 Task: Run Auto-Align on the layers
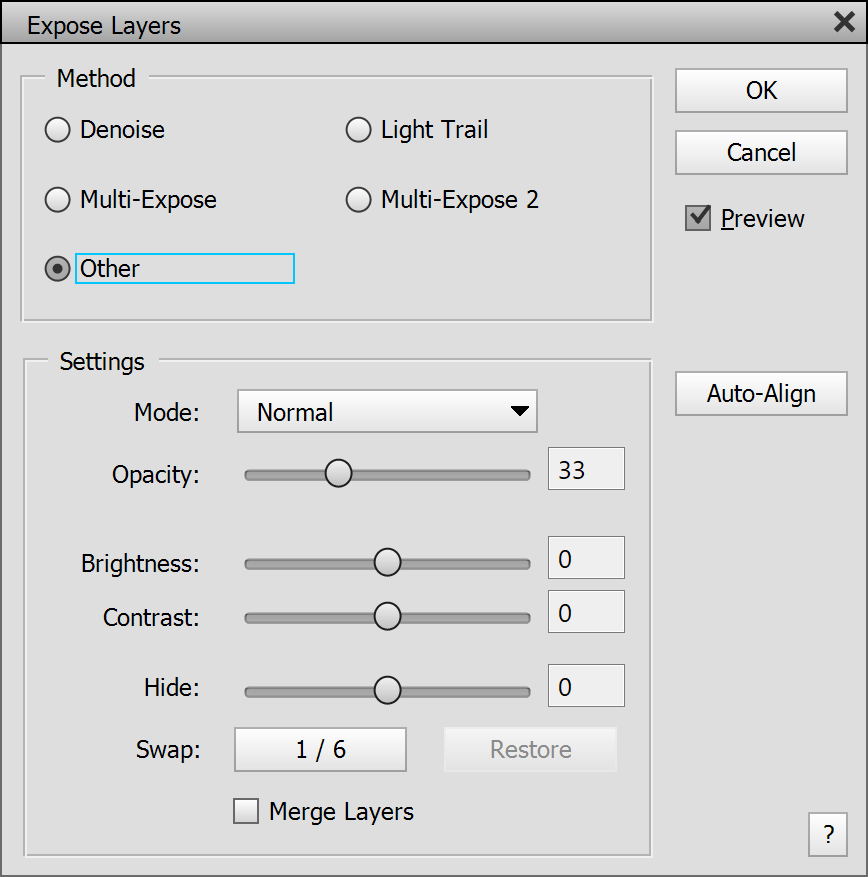click(x=761, y=393)
